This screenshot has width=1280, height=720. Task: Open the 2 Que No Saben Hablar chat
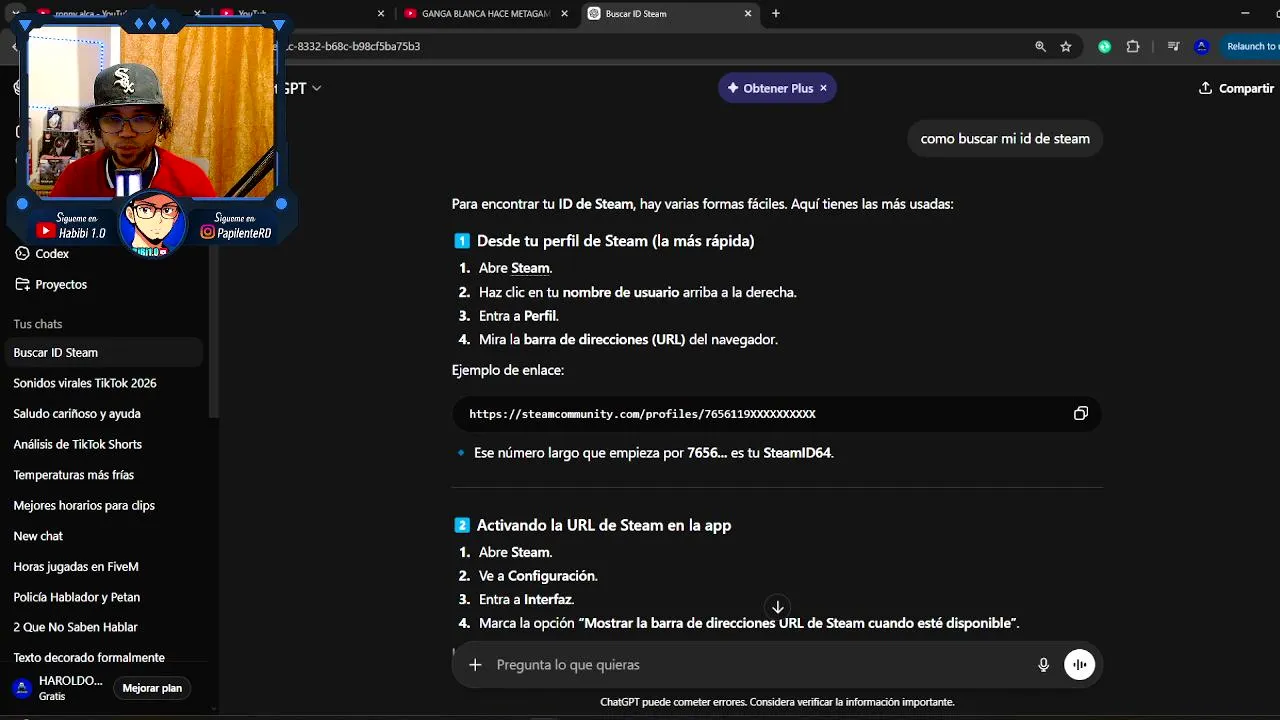point(104,627)
